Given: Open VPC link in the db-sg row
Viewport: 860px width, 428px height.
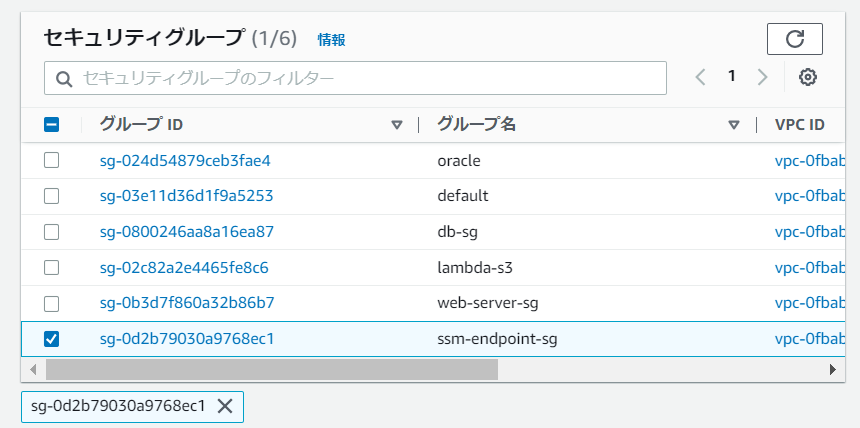Looking at the screenshot, I should pyautogui.click(x=810, y=232).
